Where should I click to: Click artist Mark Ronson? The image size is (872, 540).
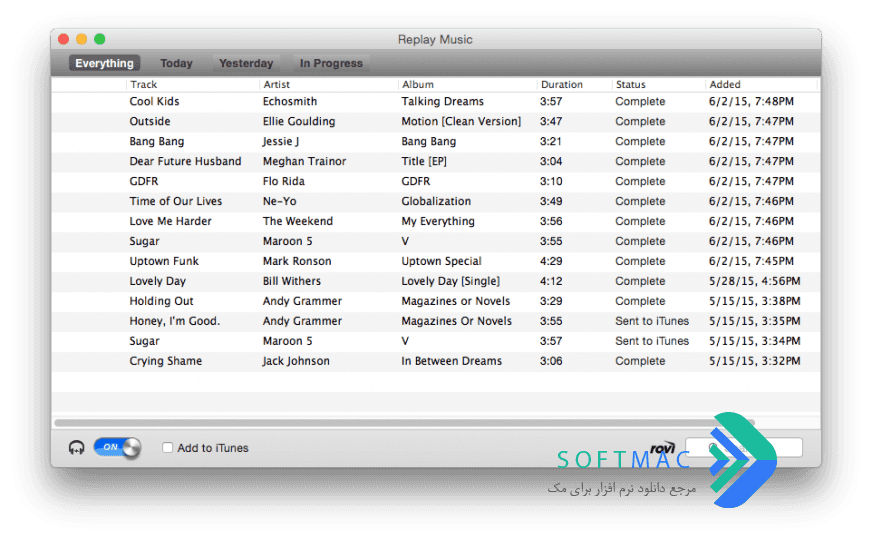click(x=297, y=261)
